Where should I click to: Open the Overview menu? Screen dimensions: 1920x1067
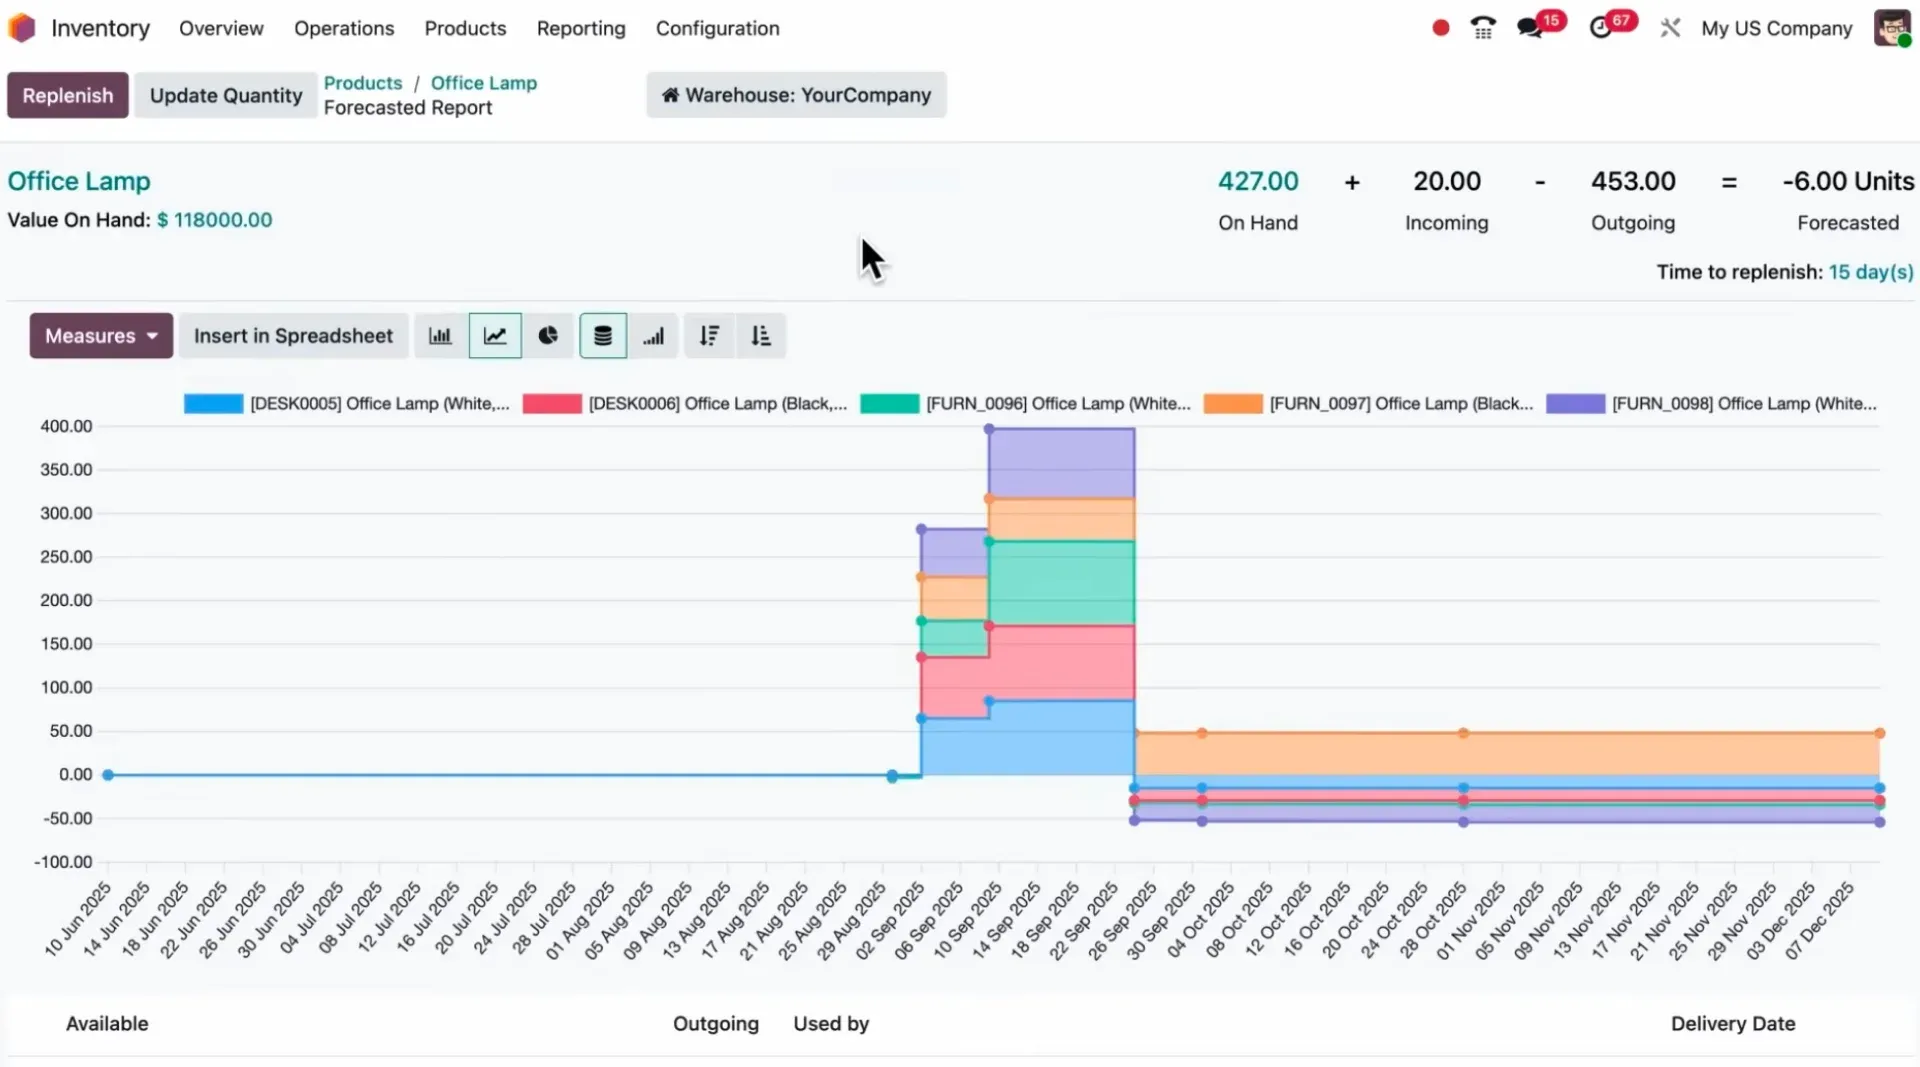[x=221, y=28]
